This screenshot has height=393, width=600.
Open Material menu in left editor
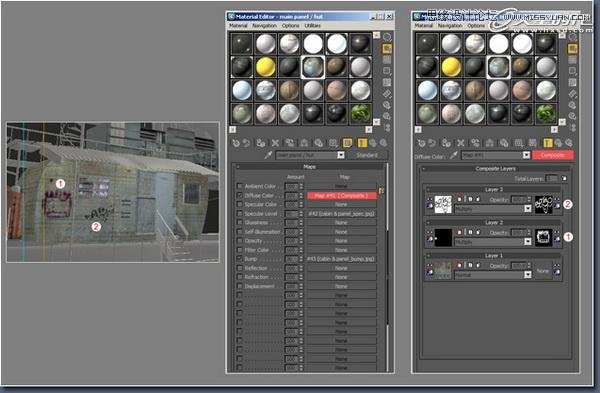coord(238,26)
